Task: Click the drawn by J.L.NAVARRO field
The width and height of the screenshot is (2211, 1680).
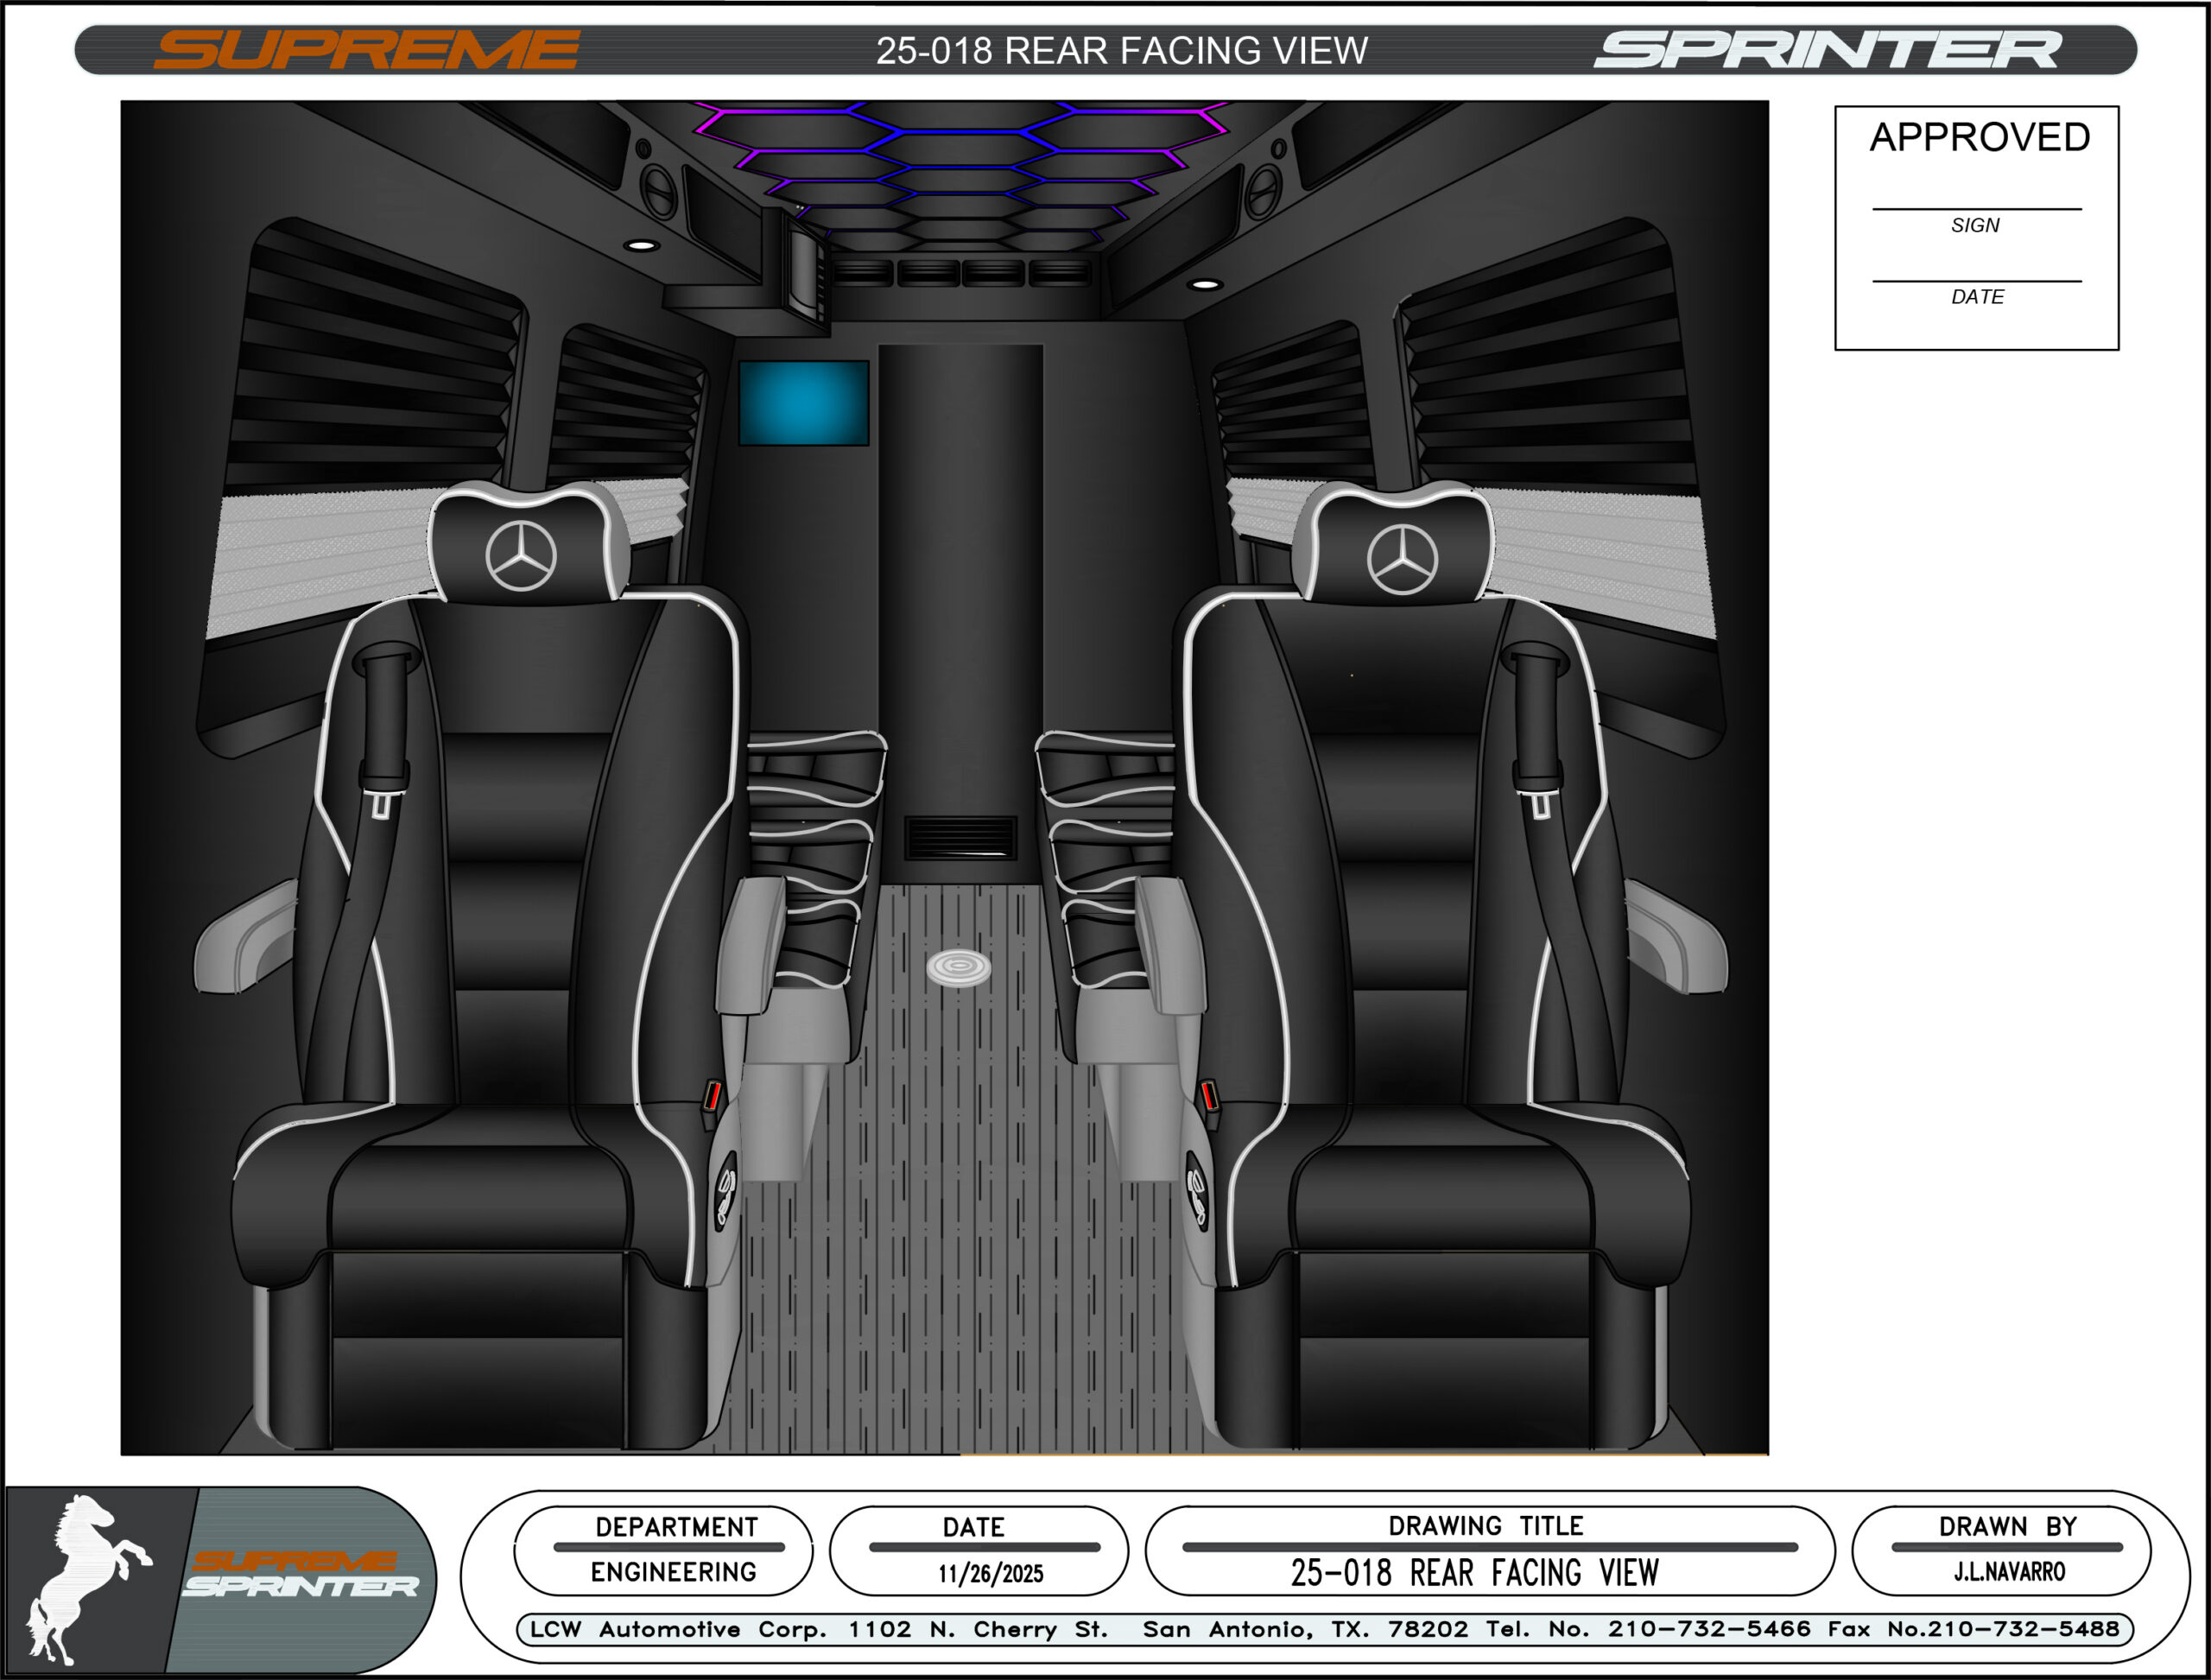Action: [2008, 1572]
